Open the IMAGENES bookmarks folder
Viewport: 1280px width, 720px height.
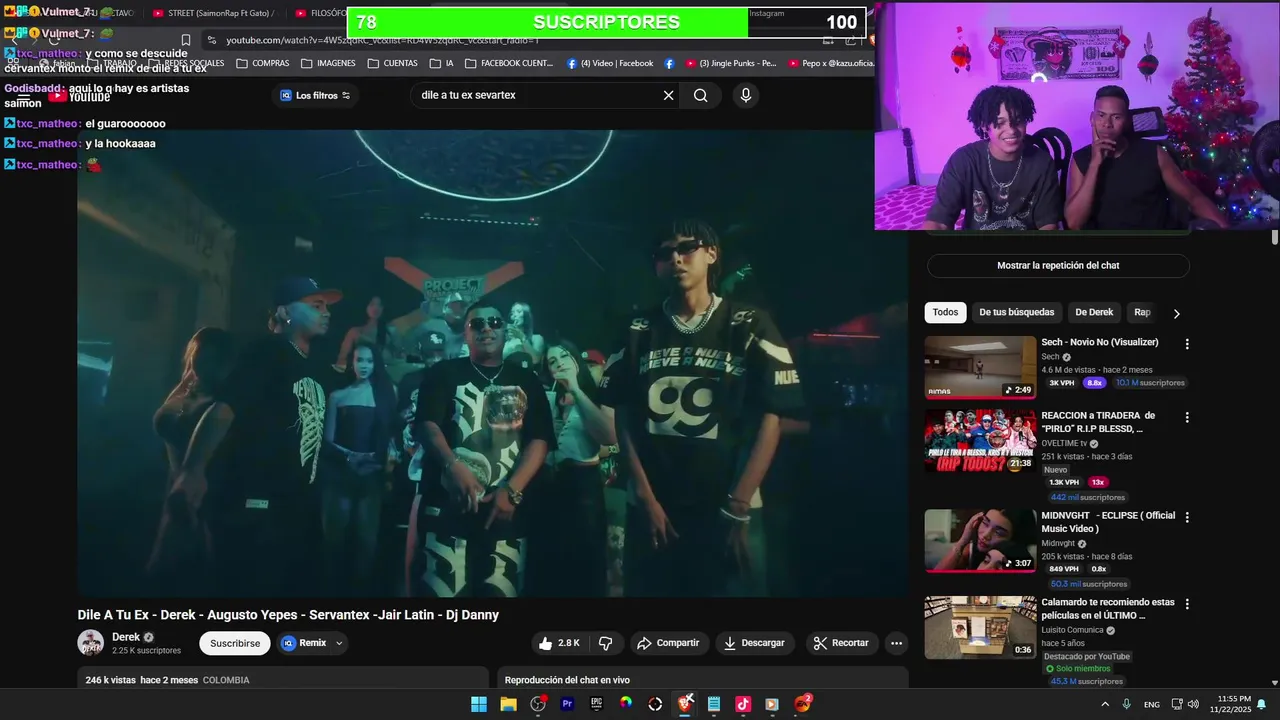click(328, 63)
